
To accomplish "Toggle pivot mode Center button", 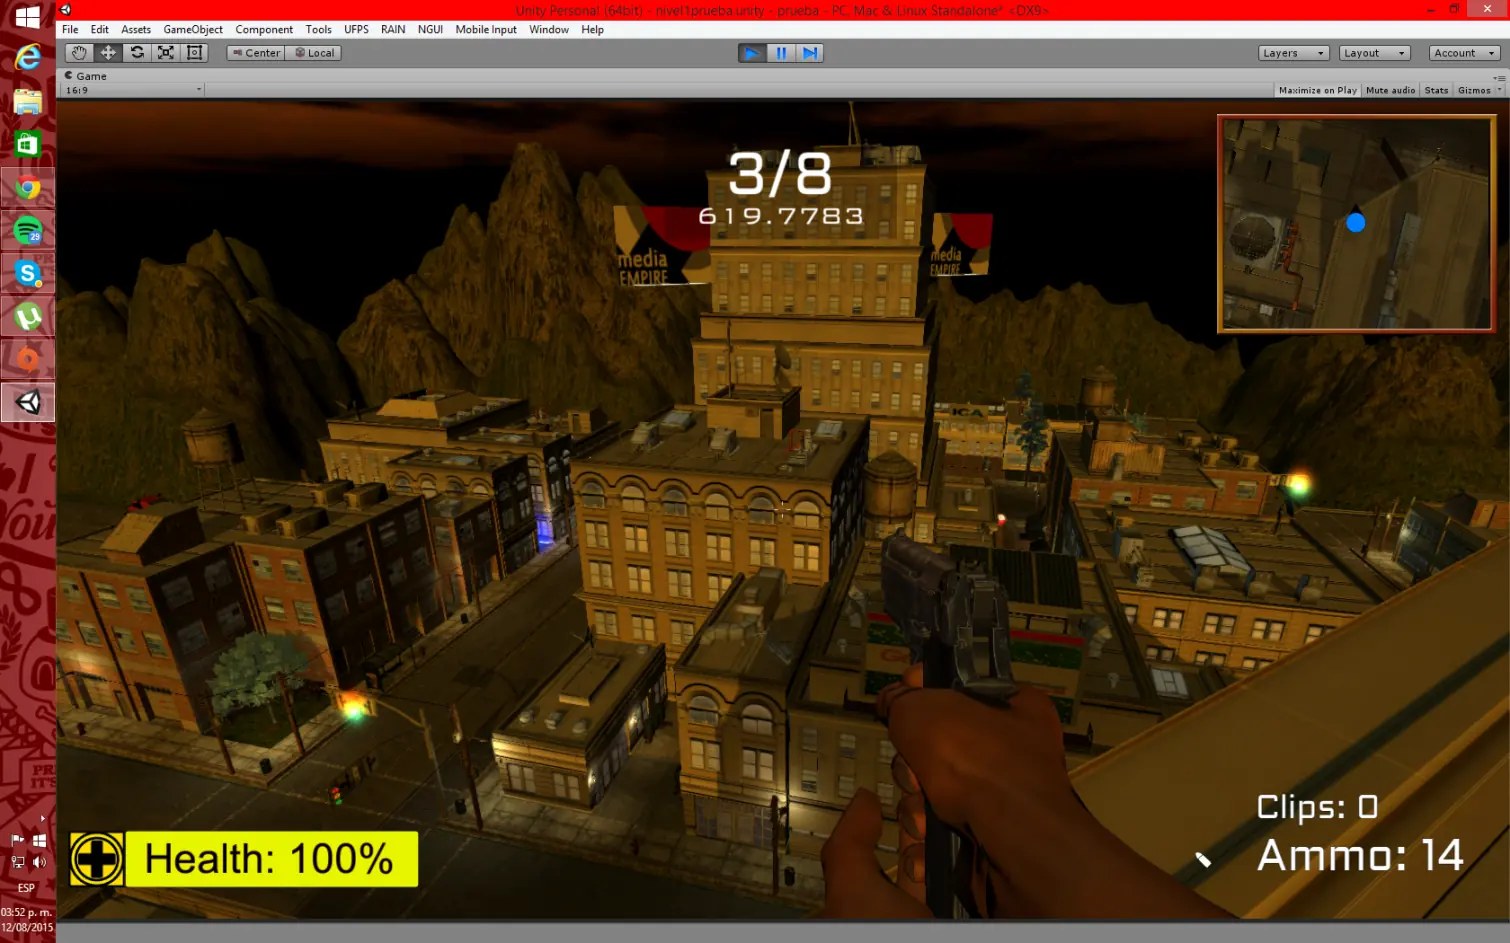I will [x=256, y=53].
